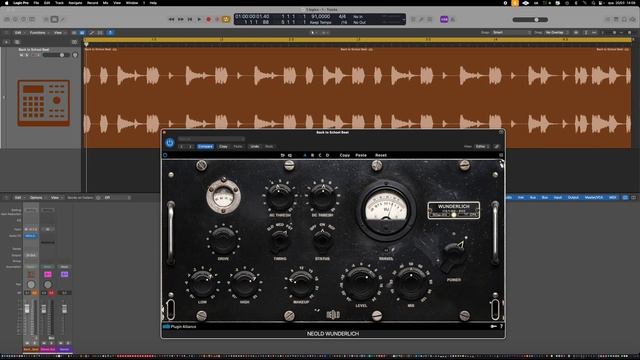The width and height of the screenshot is (640, 360).
Task: Open the plugin preset name dropdown
Action: (211, 139)
